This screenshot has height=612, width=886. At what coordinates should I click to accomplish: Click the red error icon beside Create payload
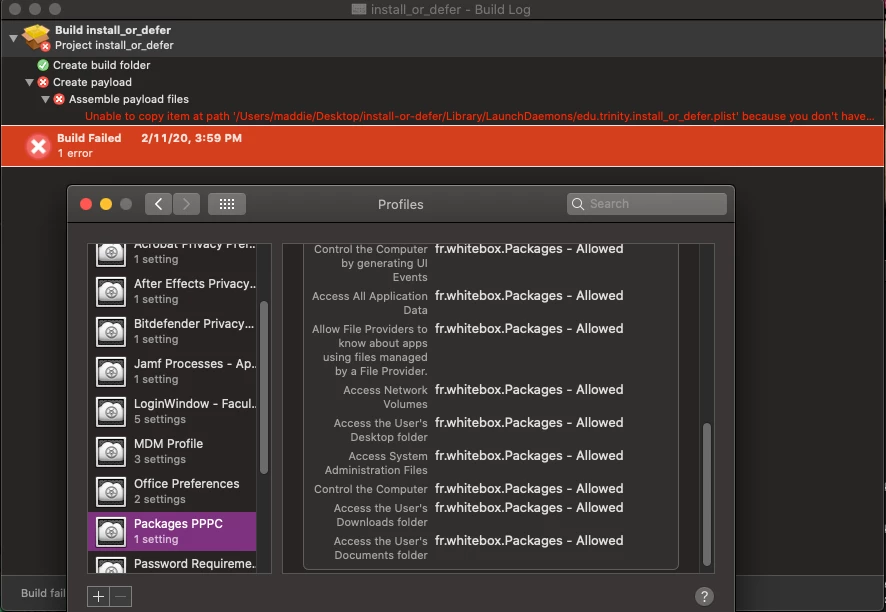[43, 83]
